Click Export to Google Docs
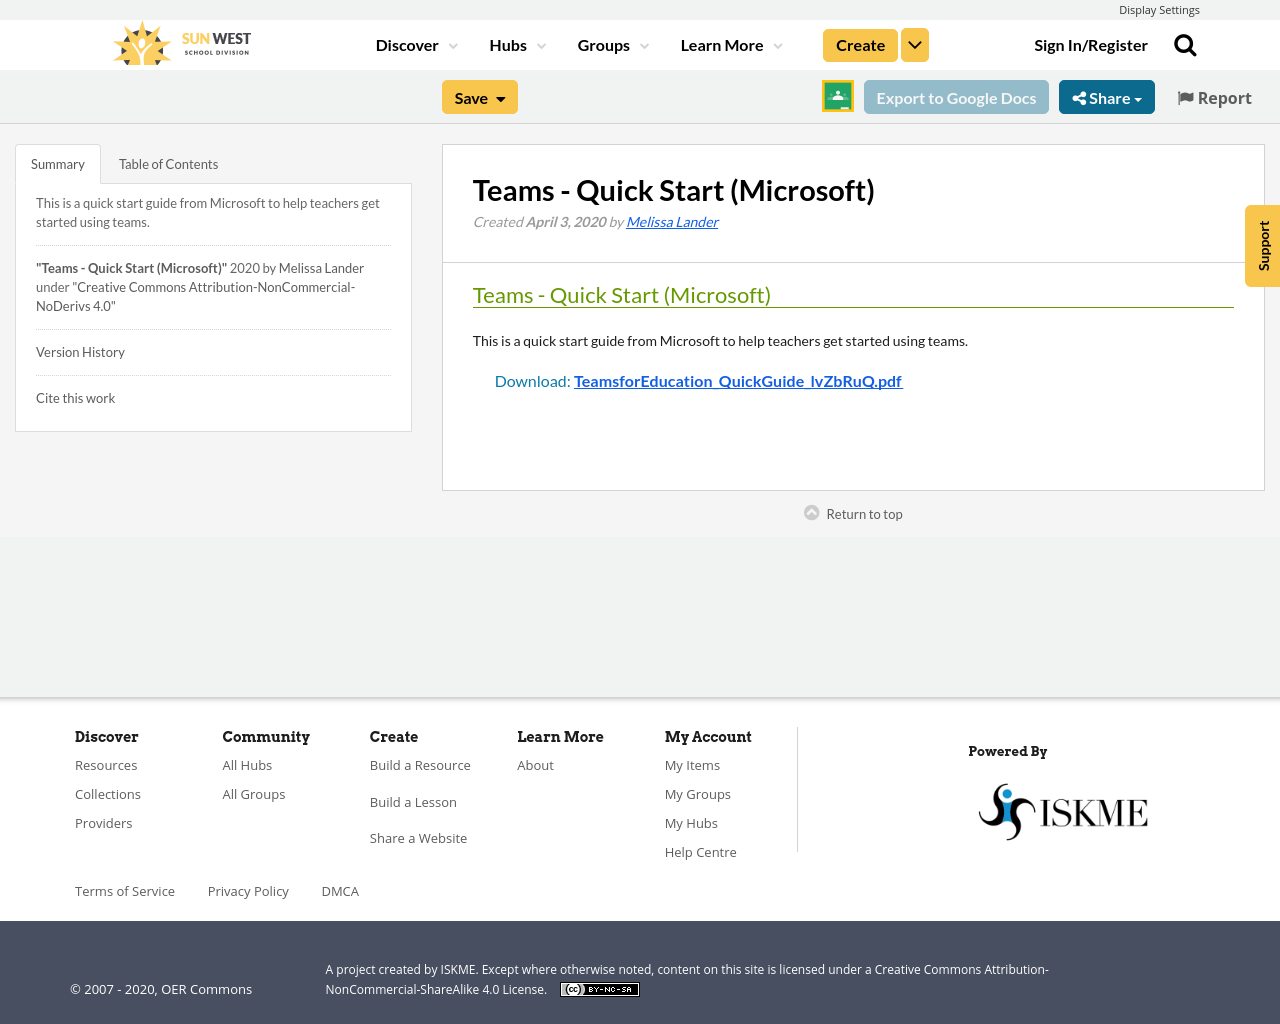1280x1024 pixels. coord(956,97)
